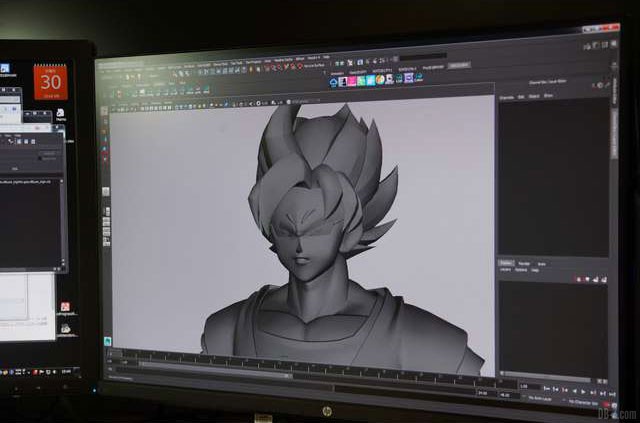Choose the Rotate tool in Maya toolbox
The image size is (640, 423).
(x=105, y=148)
